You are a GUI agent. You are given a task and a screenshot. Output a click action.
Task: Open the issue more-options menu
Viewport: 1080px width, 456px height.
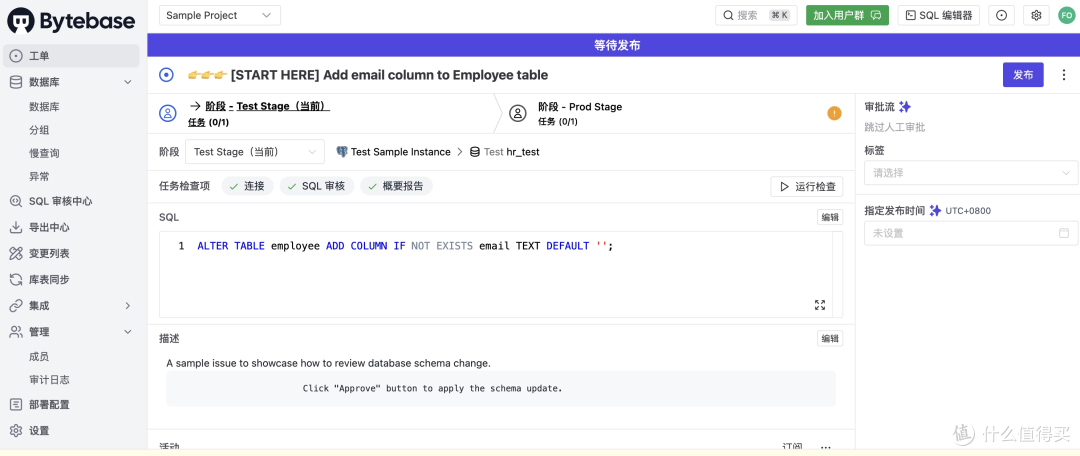[x=1063, y=75]
